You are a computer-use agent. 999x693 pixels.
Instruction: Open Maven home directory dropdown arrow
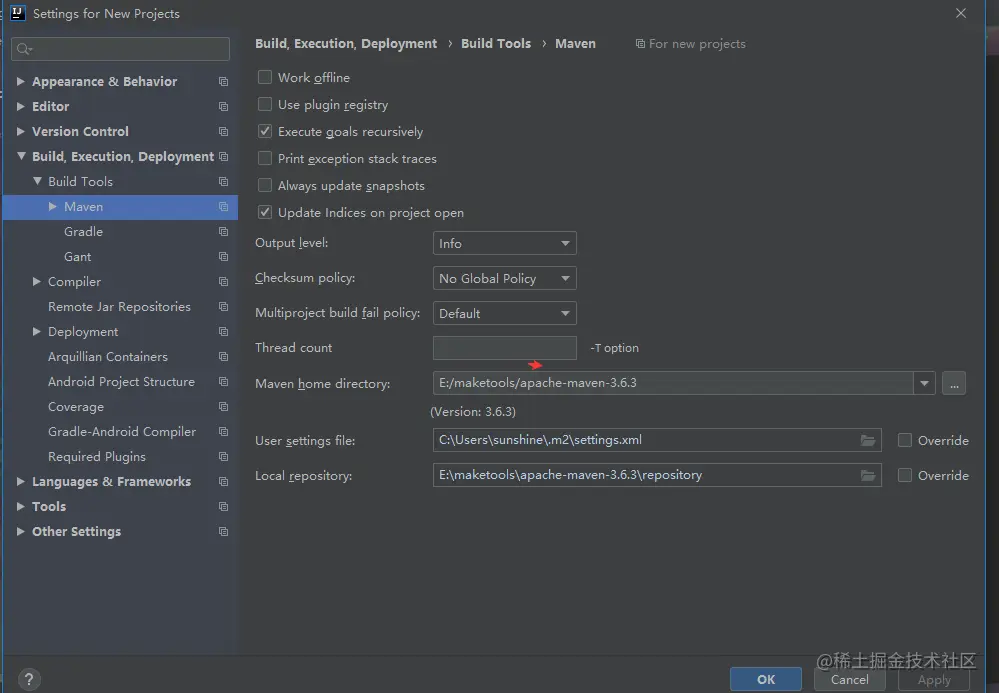pos(924,383)
